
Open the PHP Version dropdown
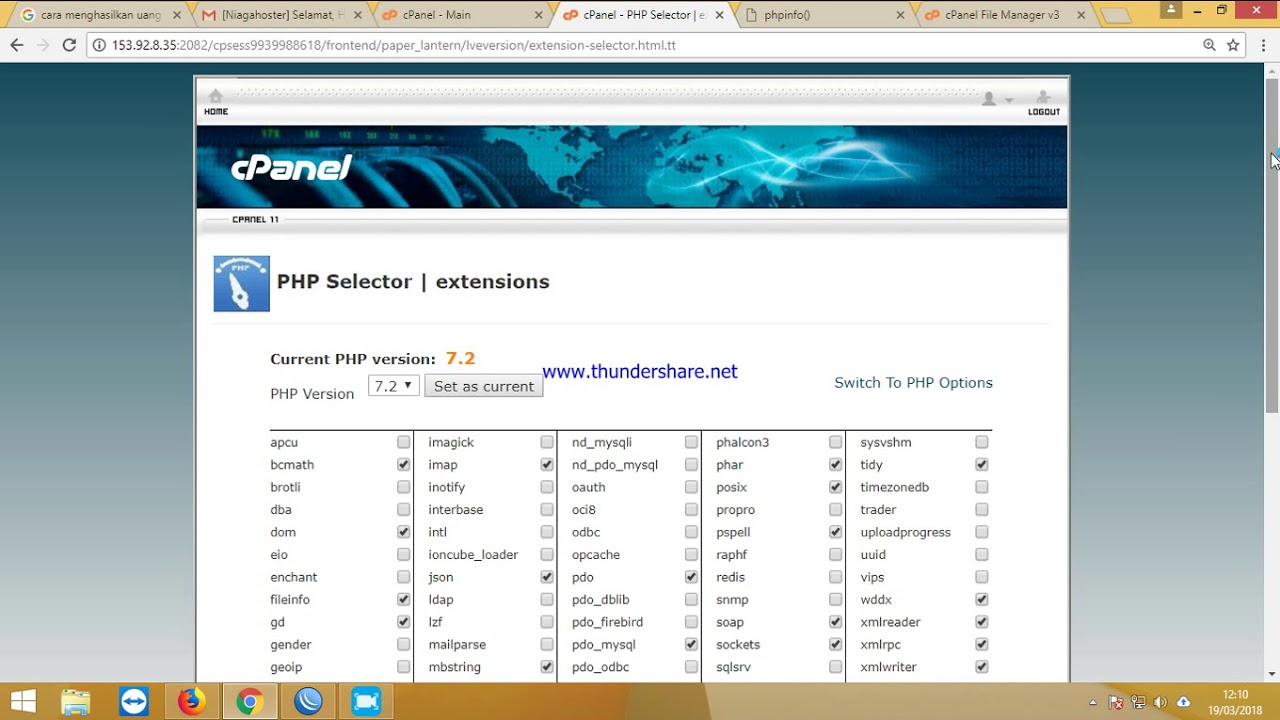pos(393,386)
